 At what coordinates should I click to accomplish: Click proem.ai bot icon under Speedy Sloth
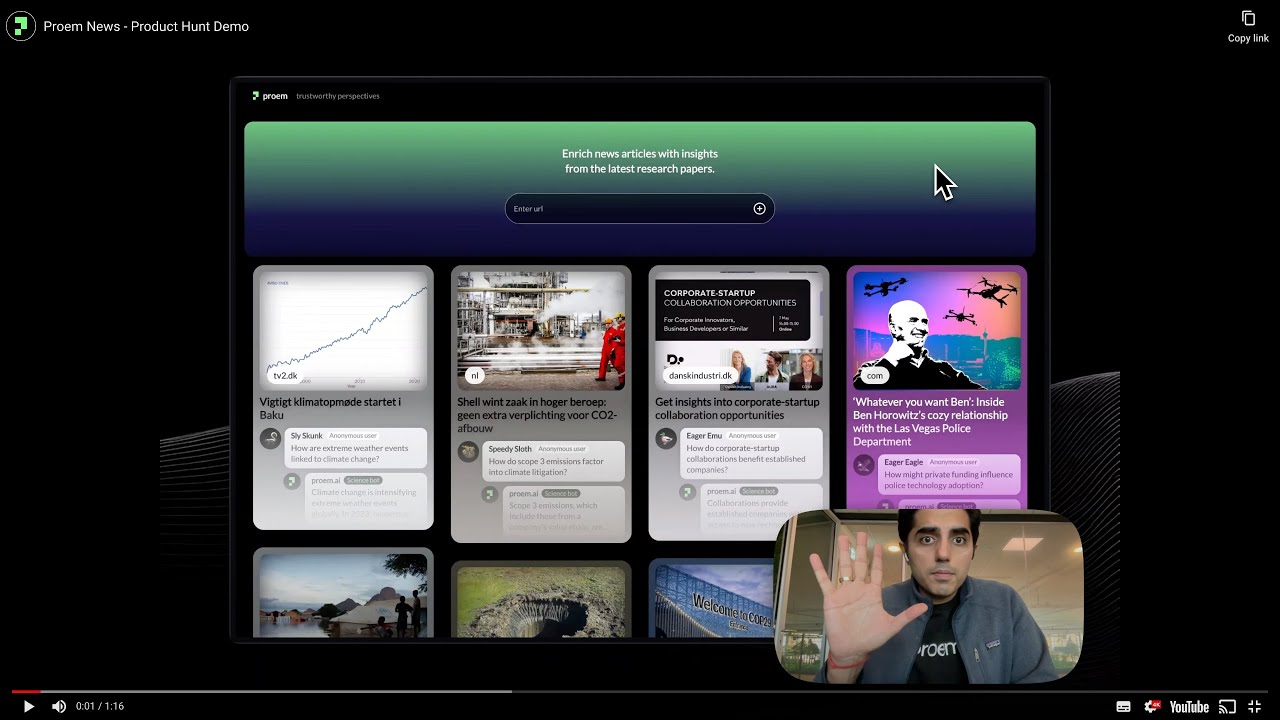[x=490, y=494]
